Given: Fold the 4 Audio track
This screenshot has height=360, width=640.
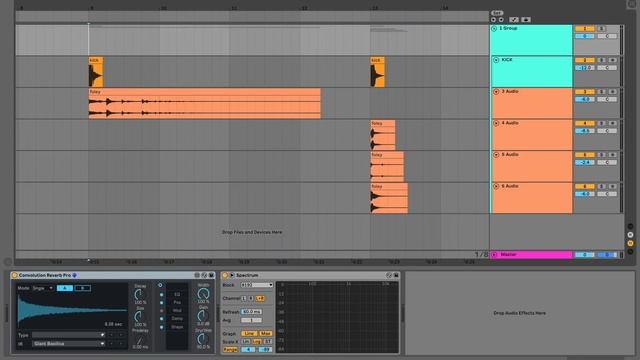Looking at the screenshot, I should [496, 123].
